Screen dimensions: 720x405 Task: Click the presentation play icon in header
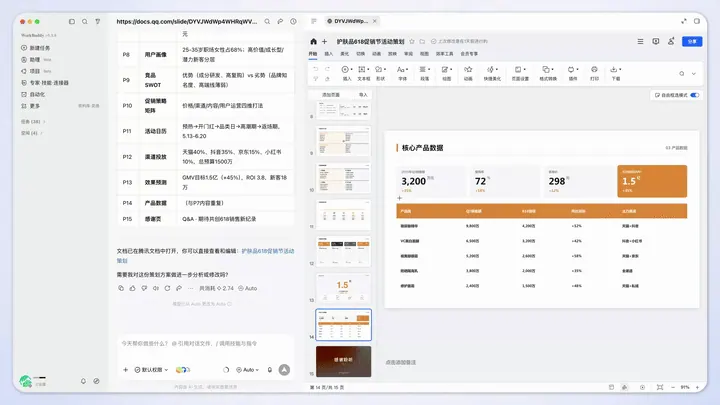[656, 41]
